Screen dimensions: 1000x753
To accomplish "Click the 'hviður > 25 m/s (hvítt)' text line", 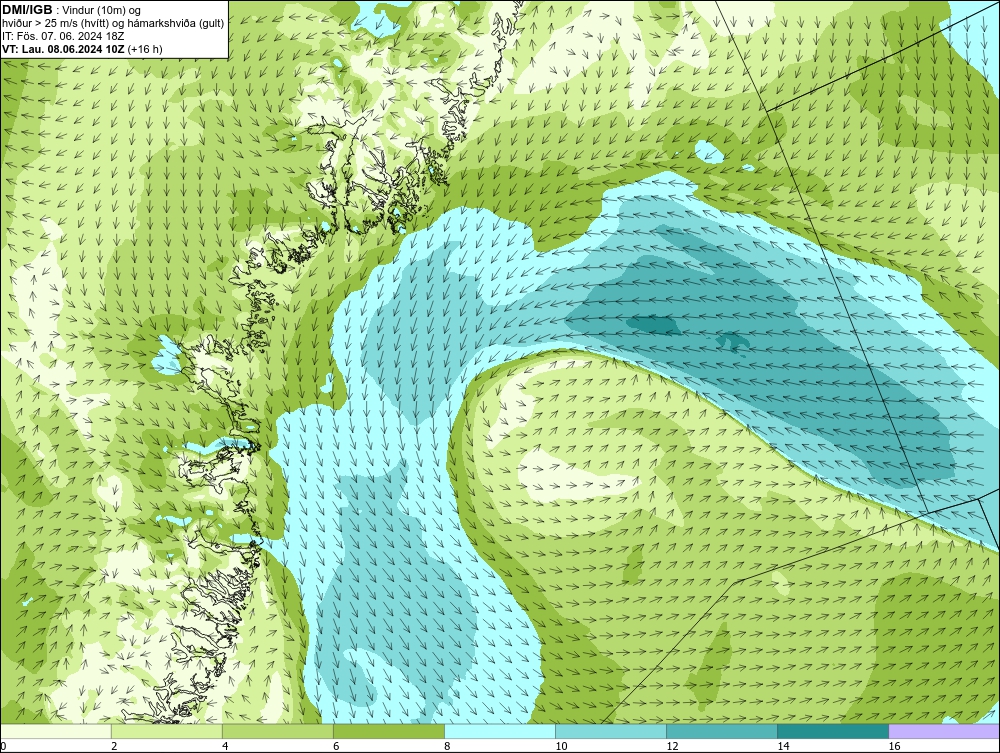I will click(x=113, y=24).
